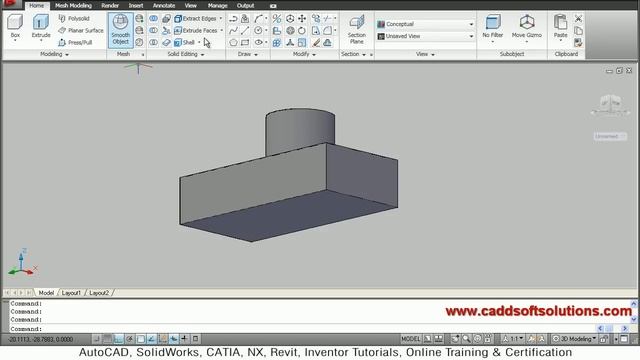640x360 pixels.
Task: Toggle Lineweight display in status bar
Action: [184, 339]
